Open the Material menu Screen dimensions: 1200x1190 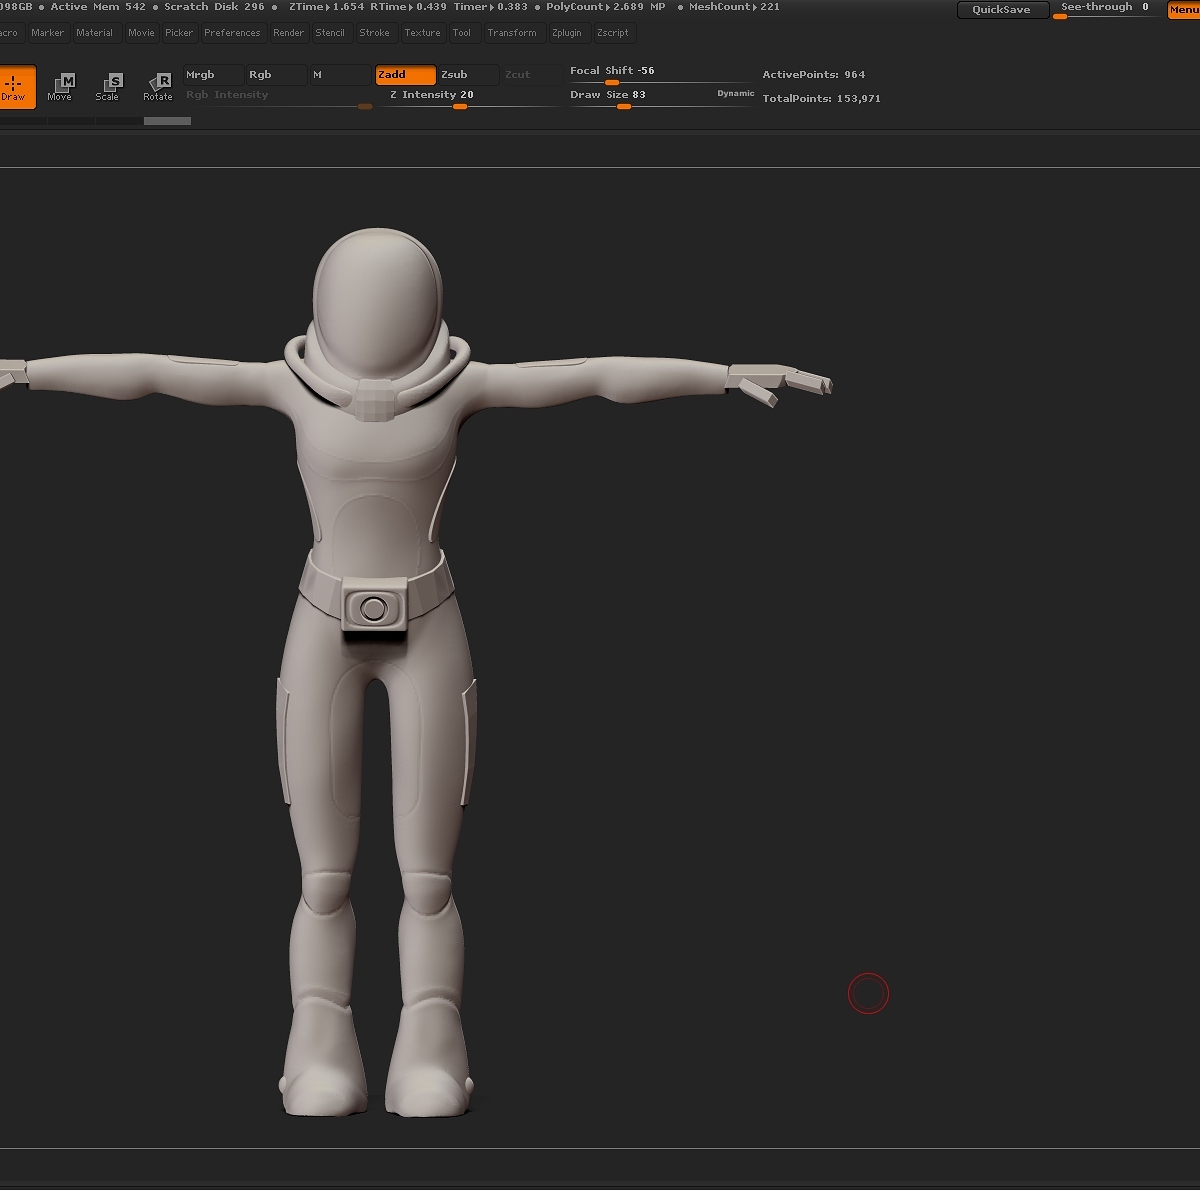click(94, 33)
